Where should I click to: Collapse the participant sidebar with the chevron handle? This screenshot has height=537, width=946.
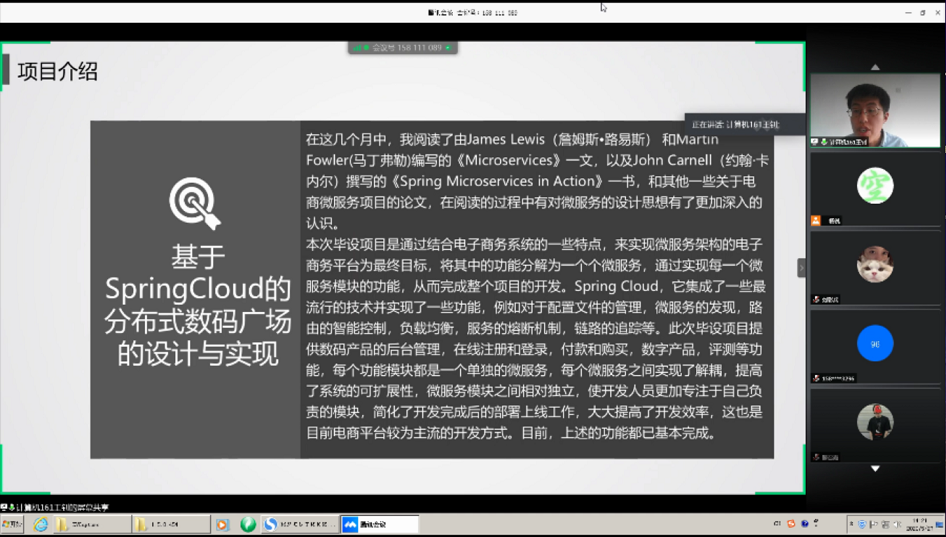801,267
